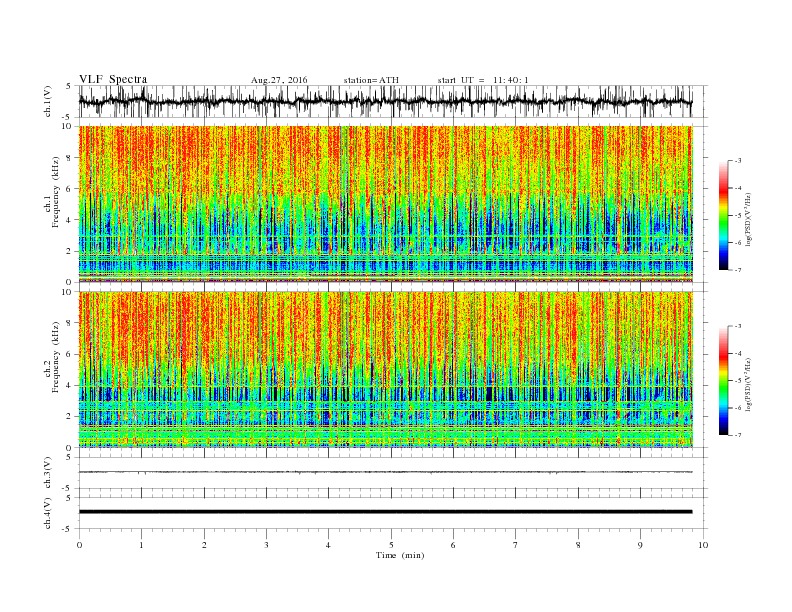Click the ch.3 flat signal trace

point(386,472)
